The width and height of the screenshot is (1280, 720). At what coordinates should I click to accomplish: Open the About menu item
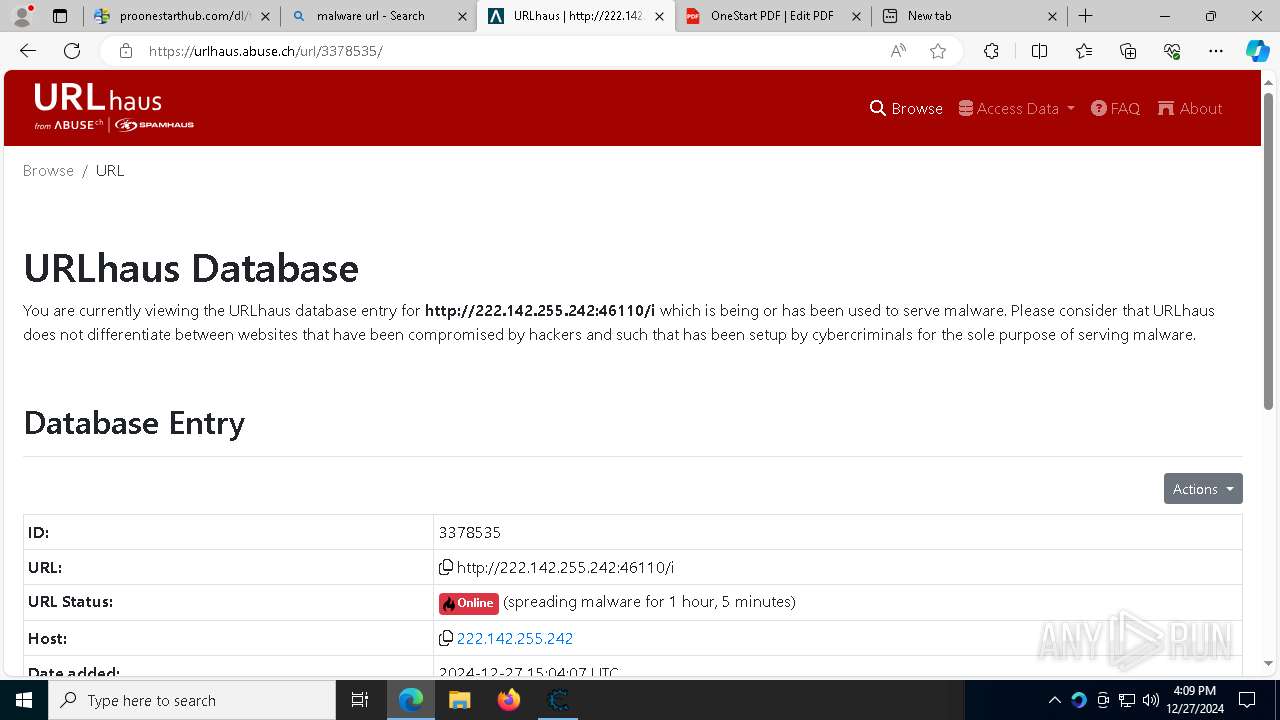[1190, 108]
